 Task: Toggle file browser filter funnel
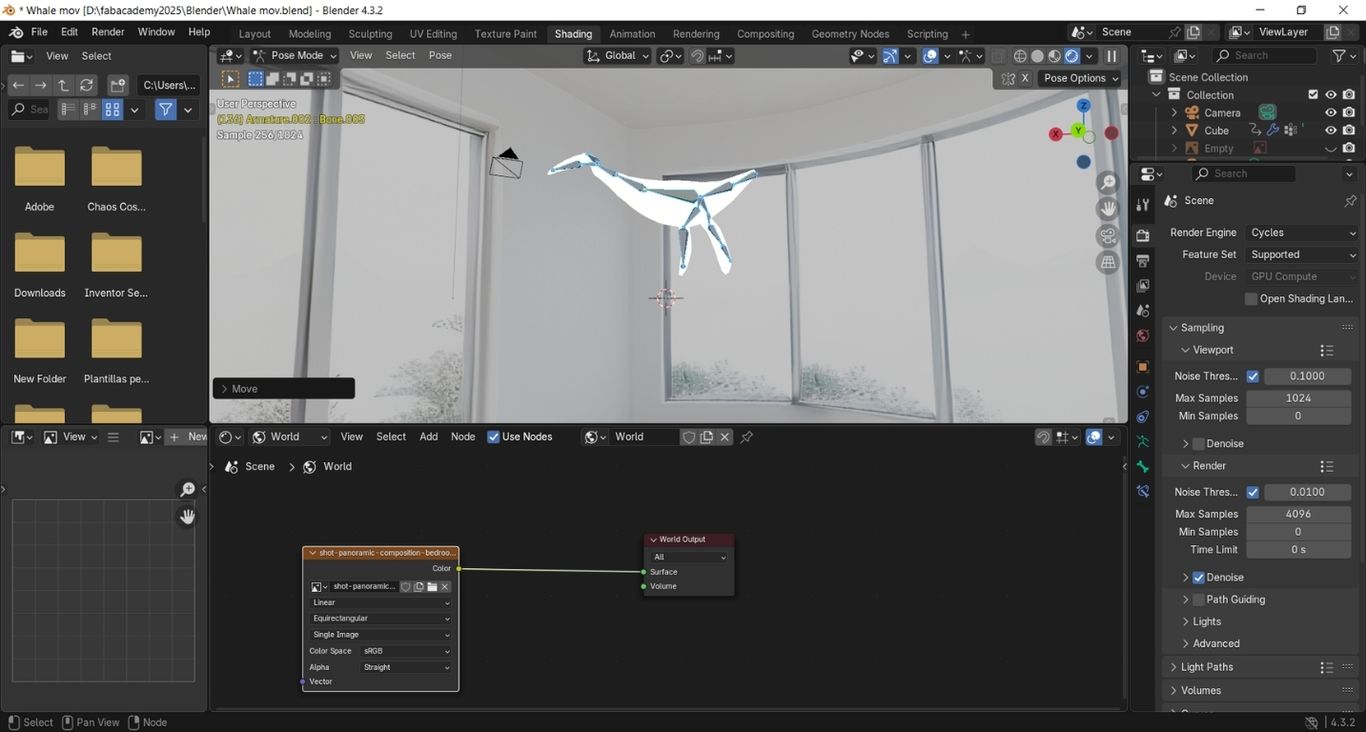tap(166, 109)
